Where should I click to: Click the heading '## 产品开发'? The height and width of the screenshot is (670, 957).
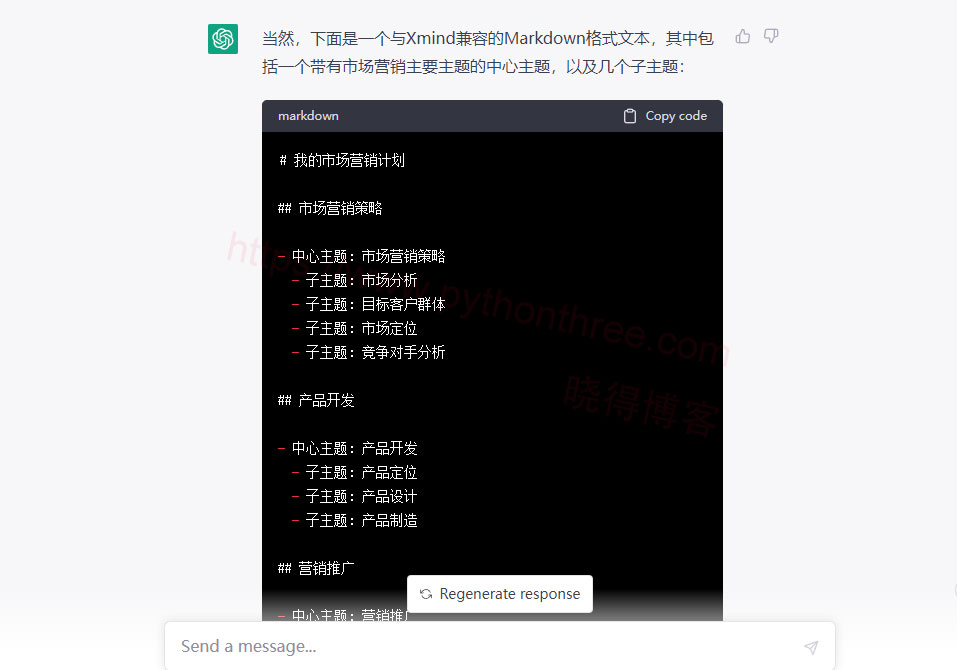point(316,401)
